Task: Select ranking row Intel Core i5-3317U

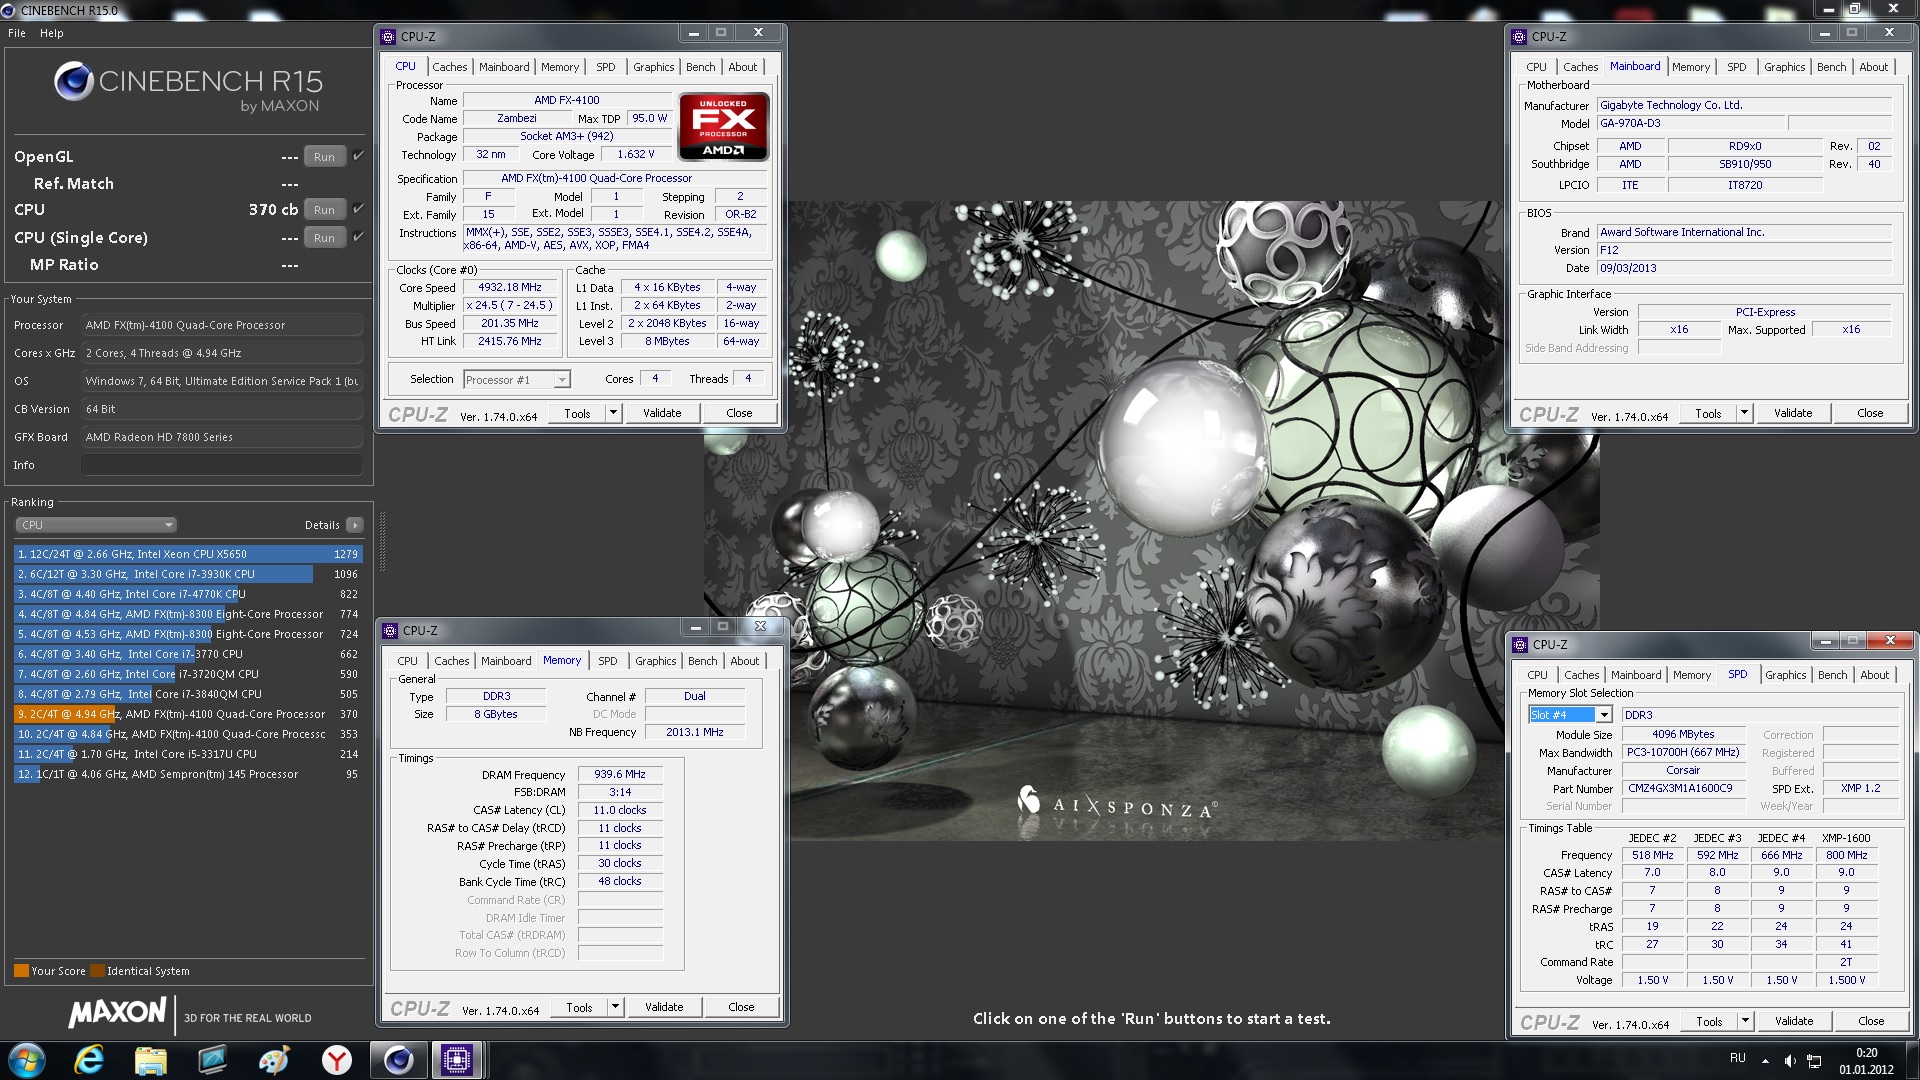Action: [x=188, y=754]
